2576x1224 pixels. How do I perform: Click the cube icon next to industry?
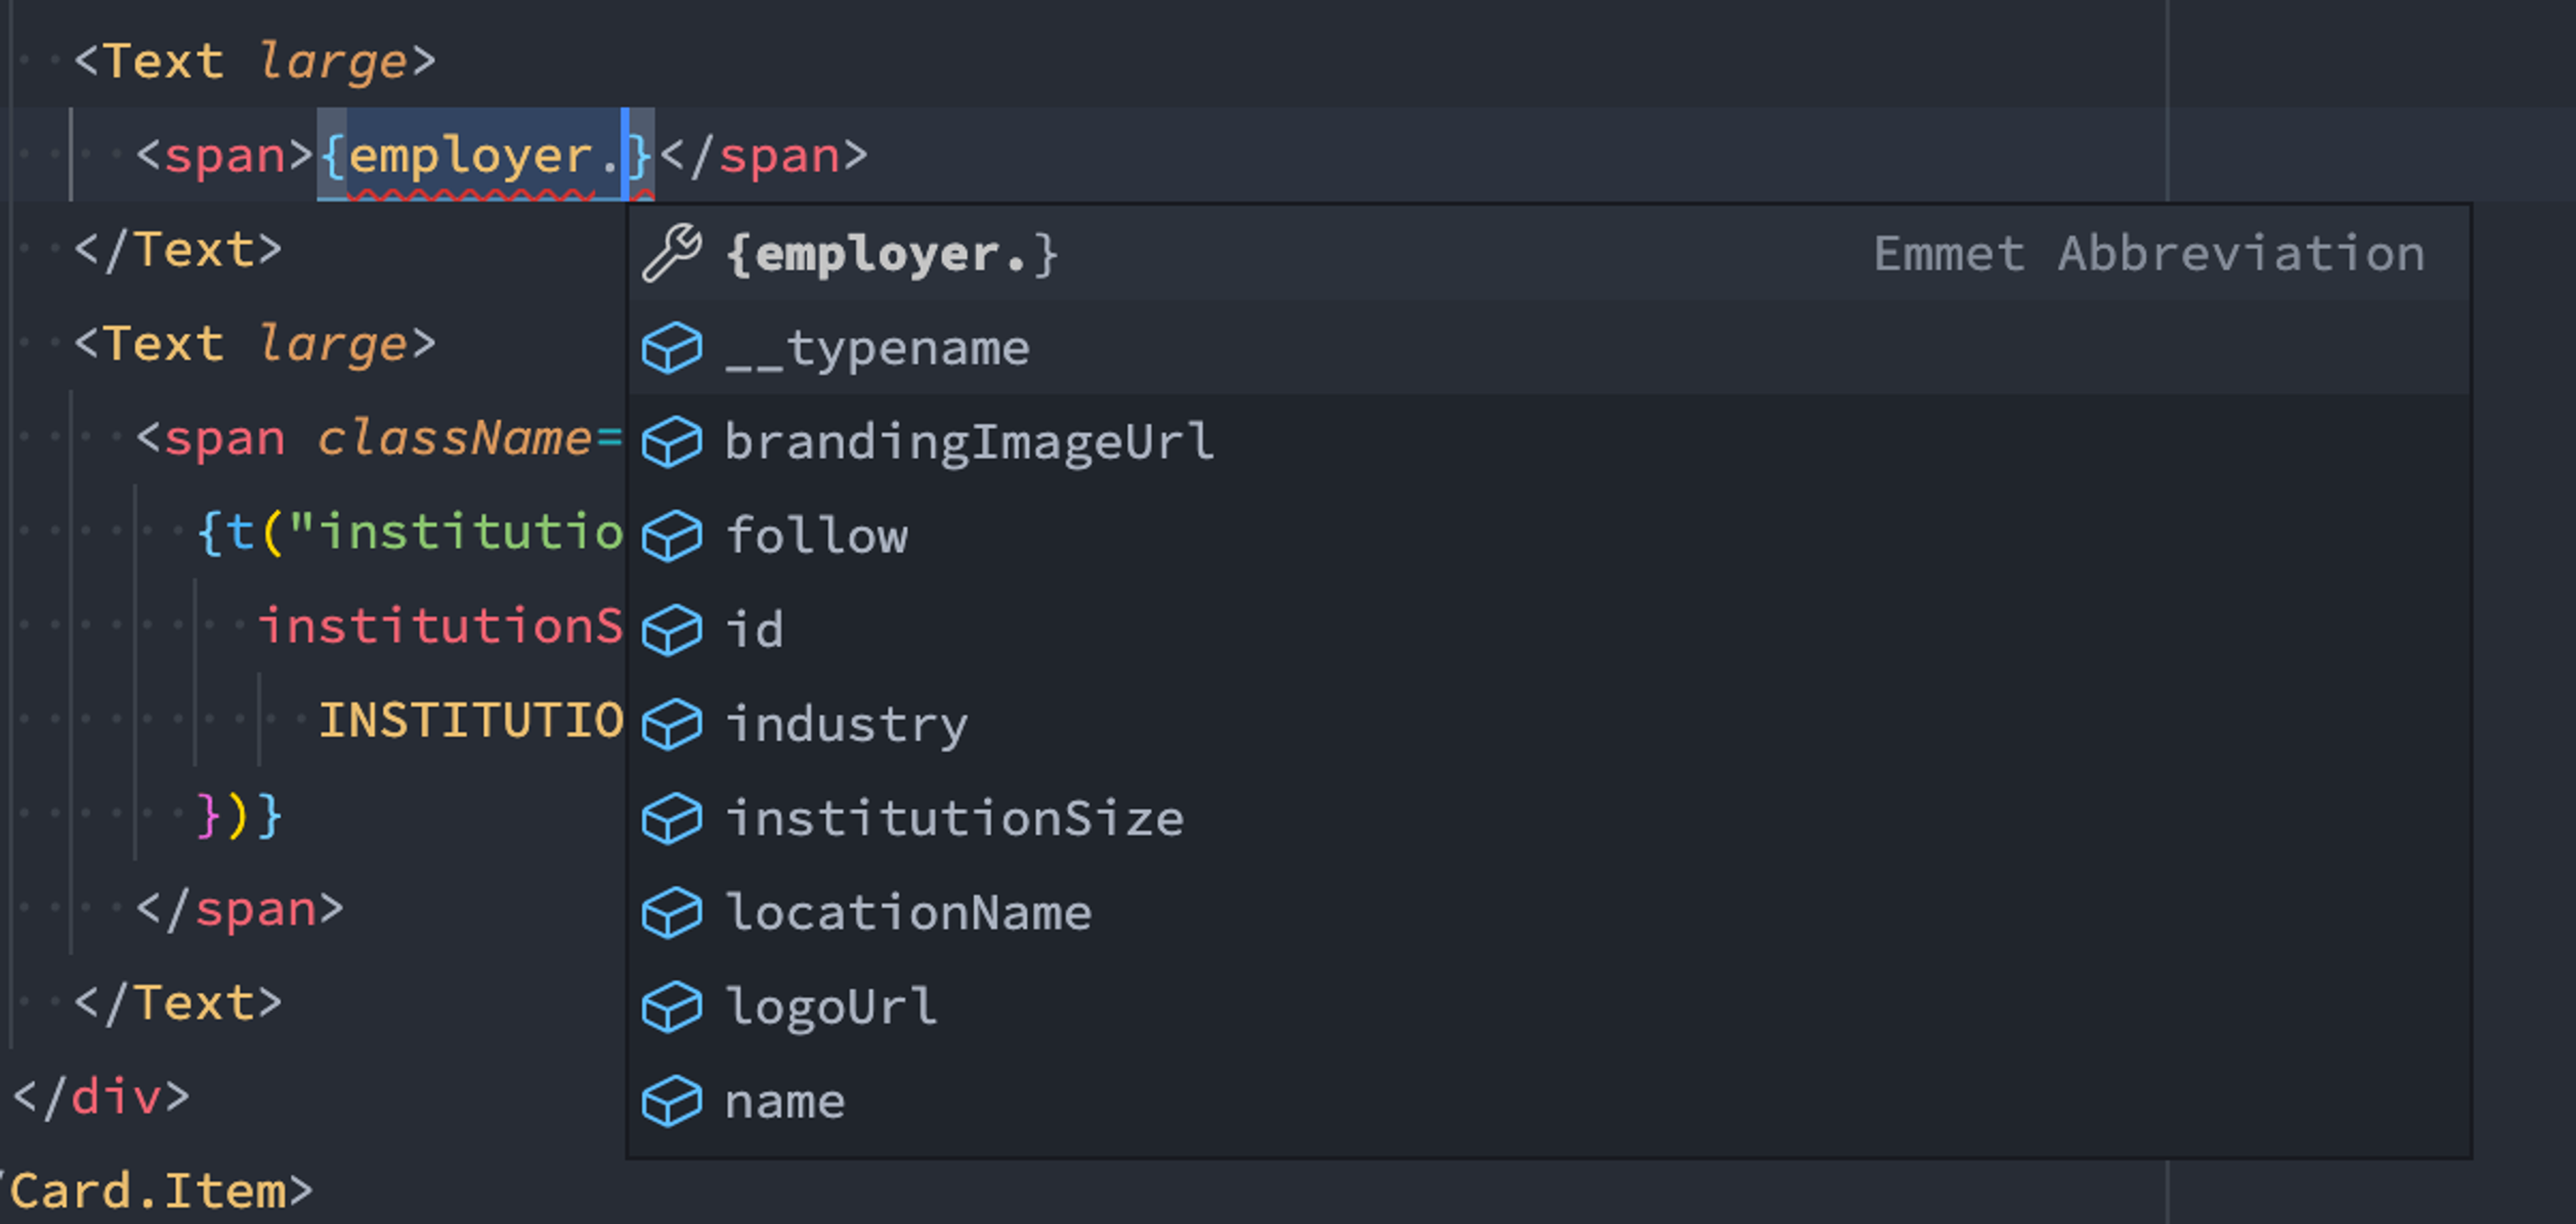click(671, 724)
